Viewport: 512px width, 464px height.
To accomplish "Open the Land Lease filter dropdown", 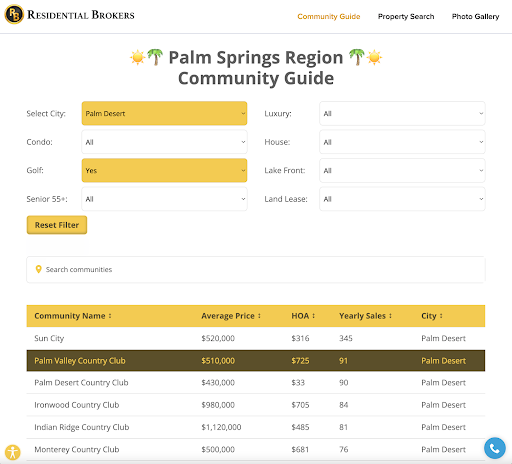I will point(402,199).
